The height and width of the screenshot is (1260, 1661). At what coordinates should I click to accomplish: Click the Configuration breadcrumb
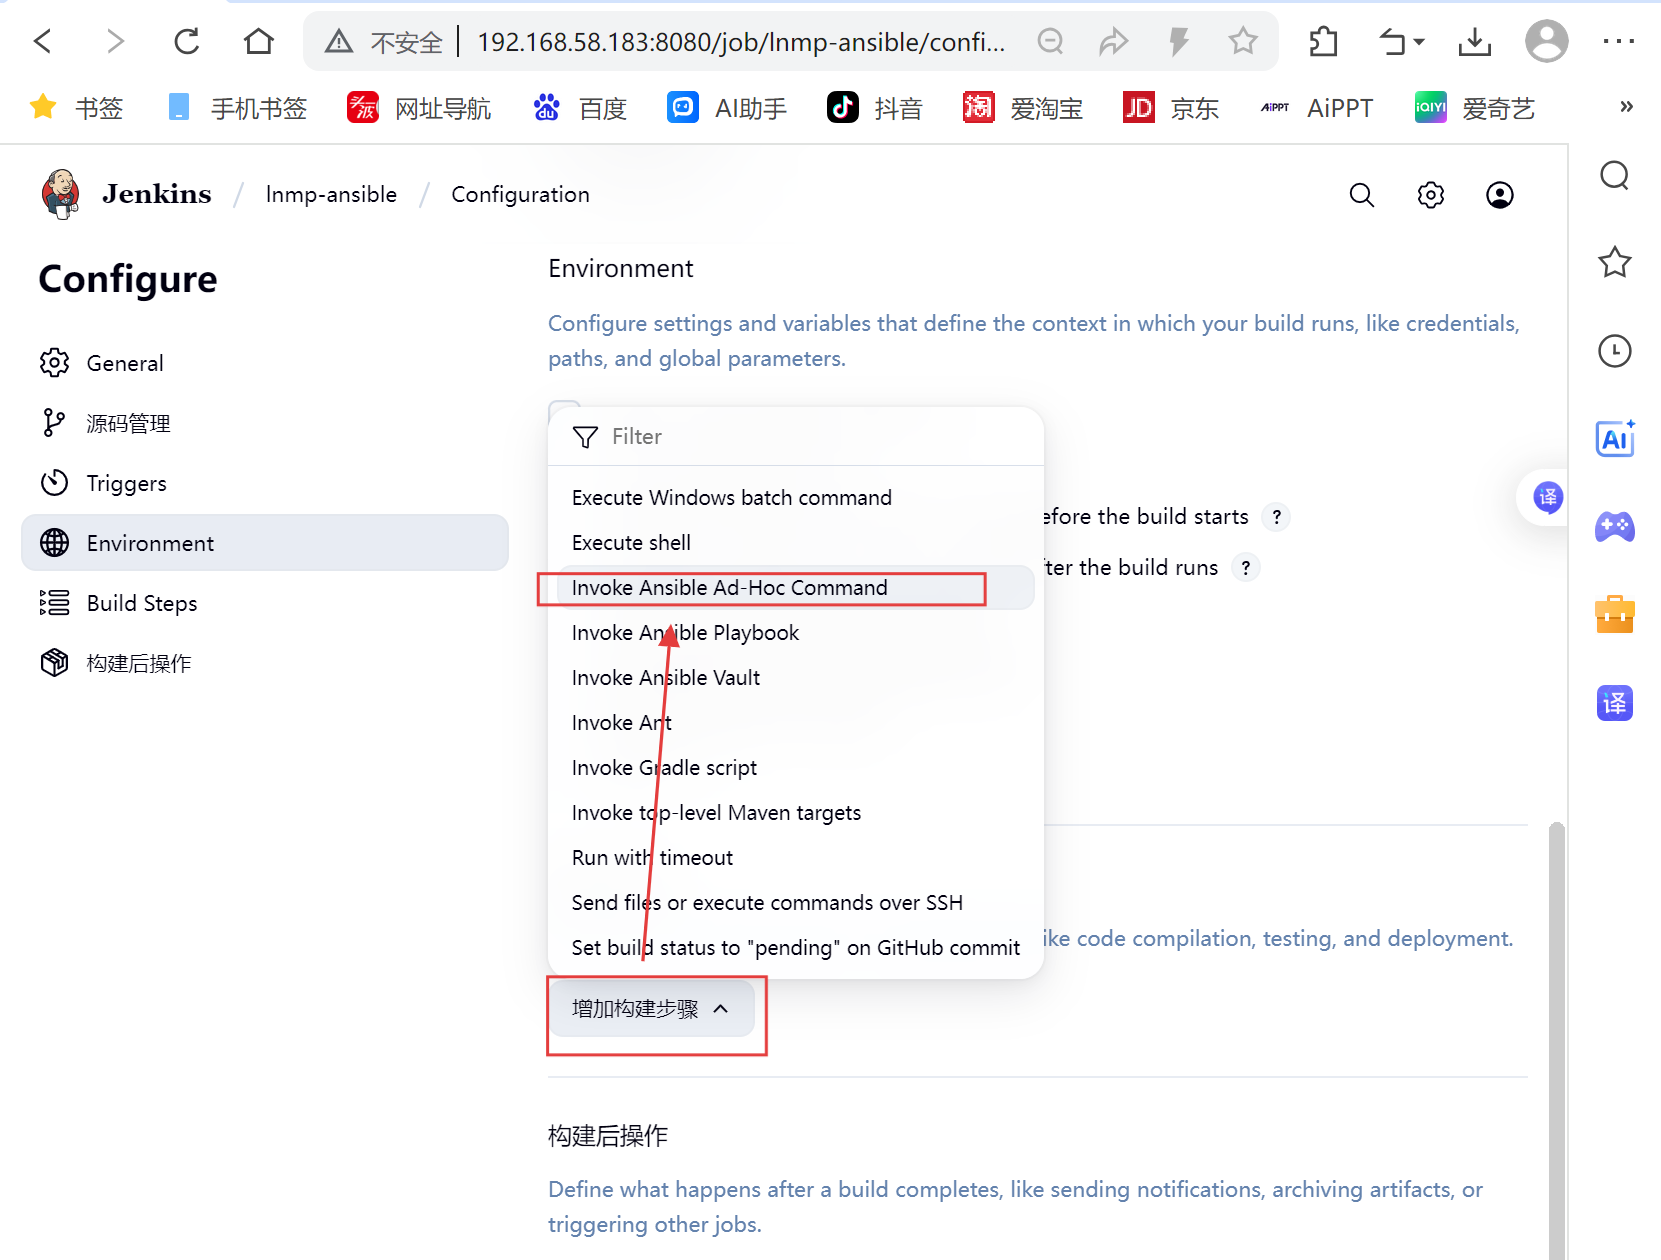coord(520,194)
